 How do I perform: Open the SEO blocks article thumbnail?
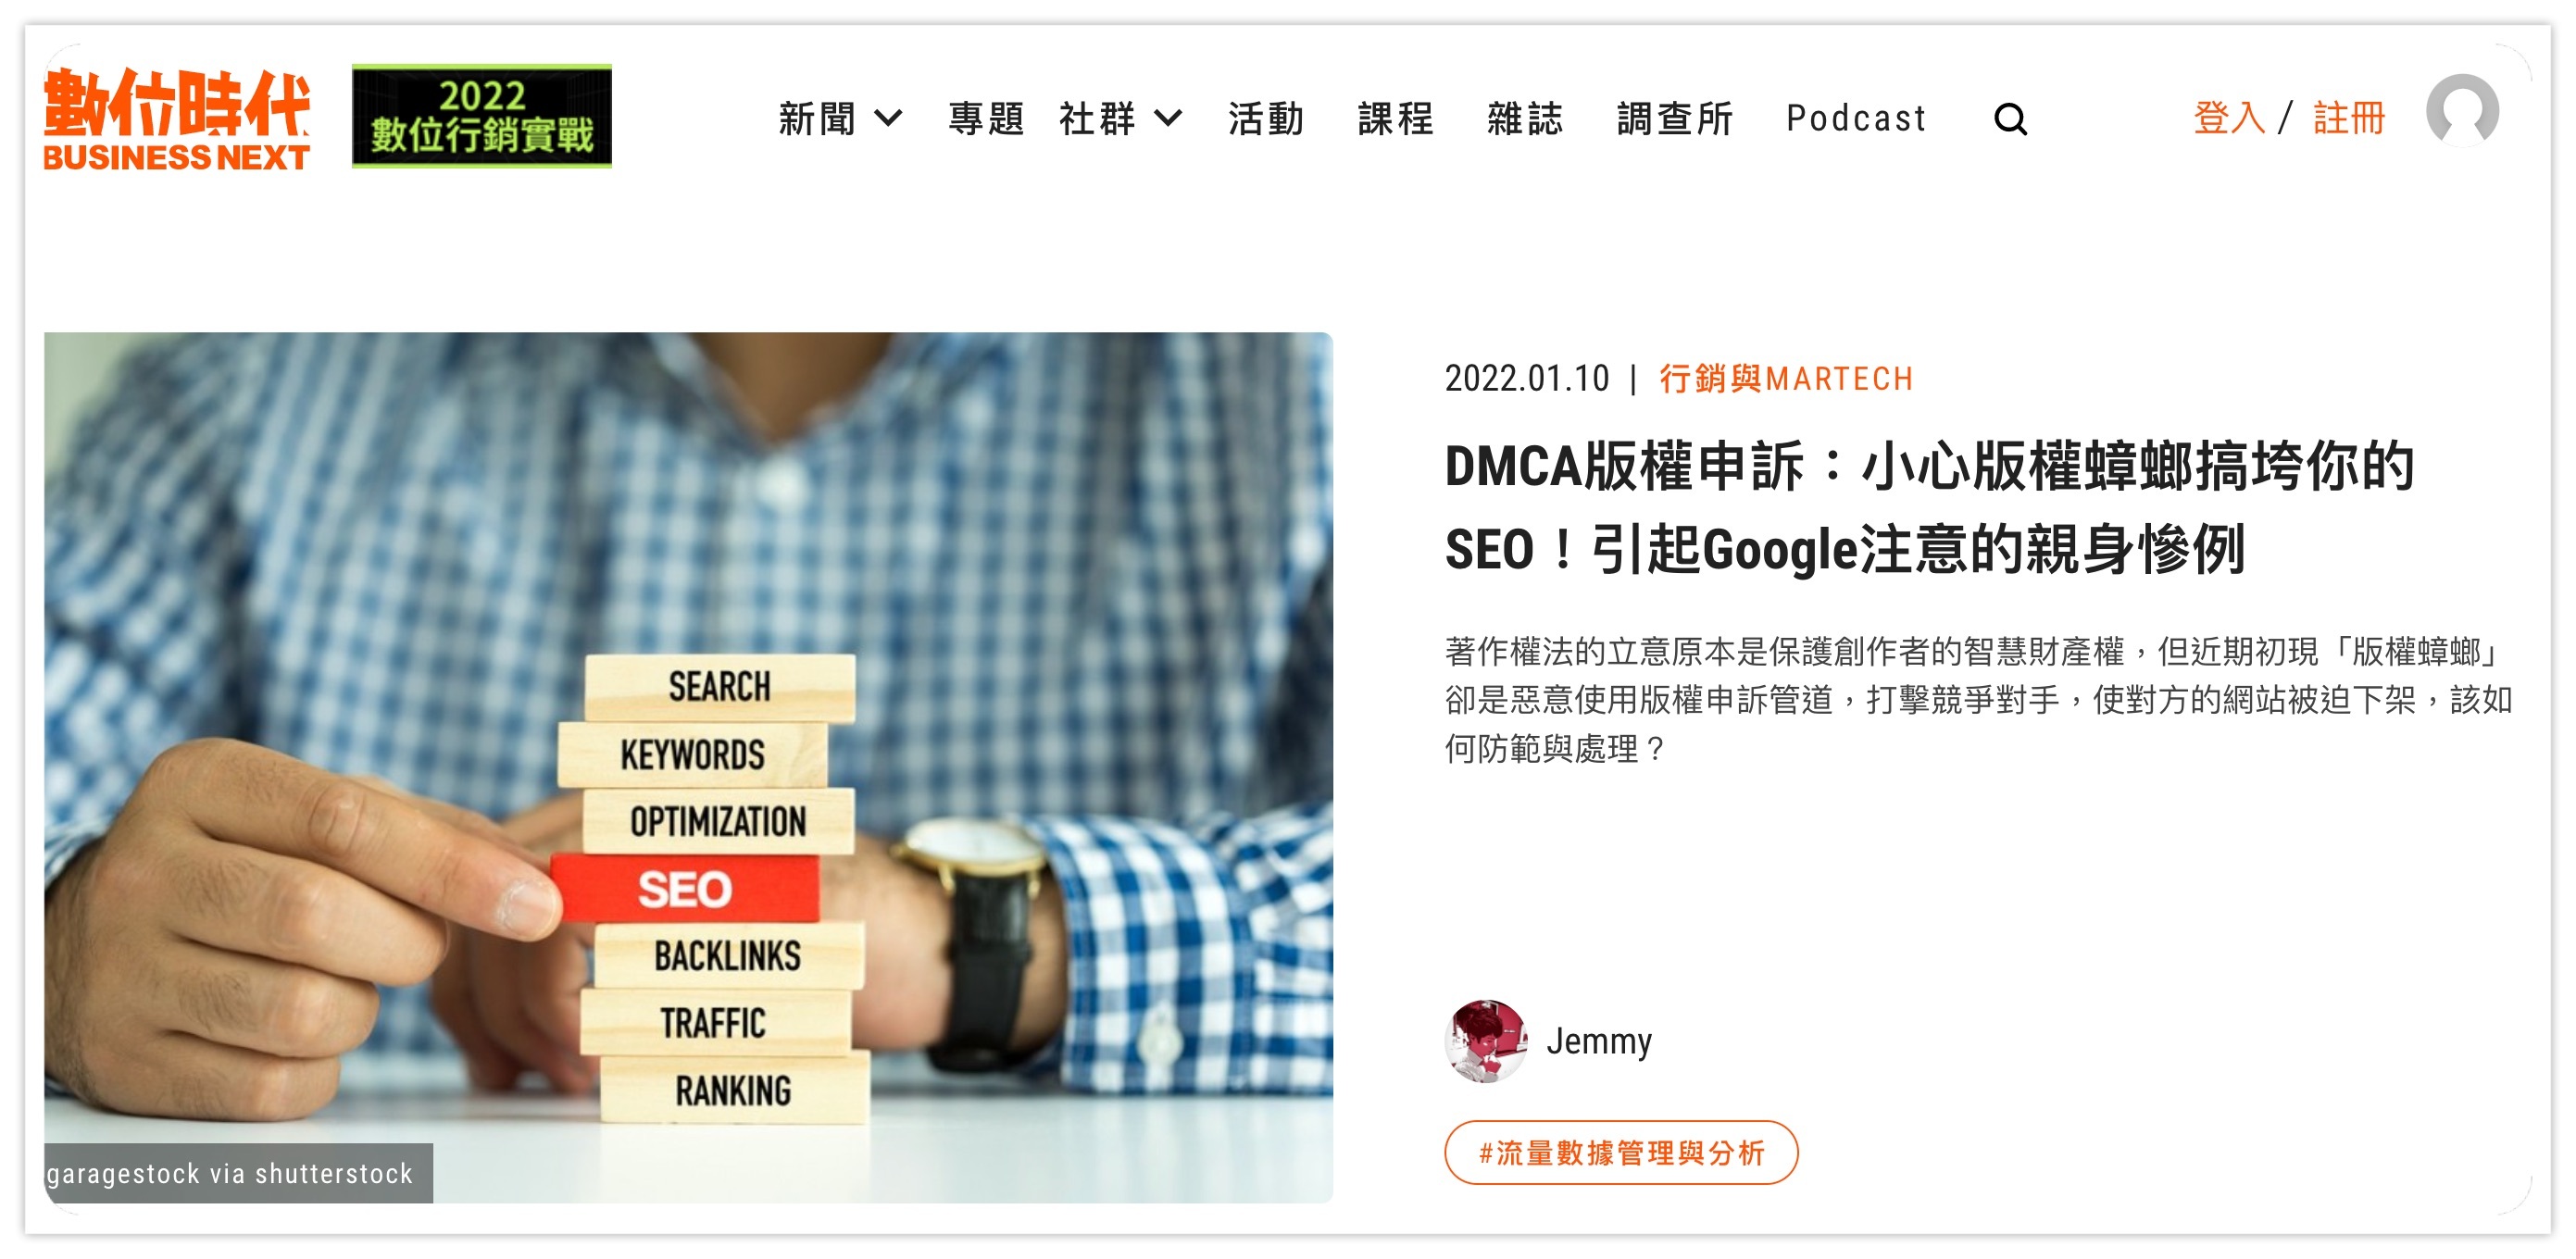coord(688,767)
